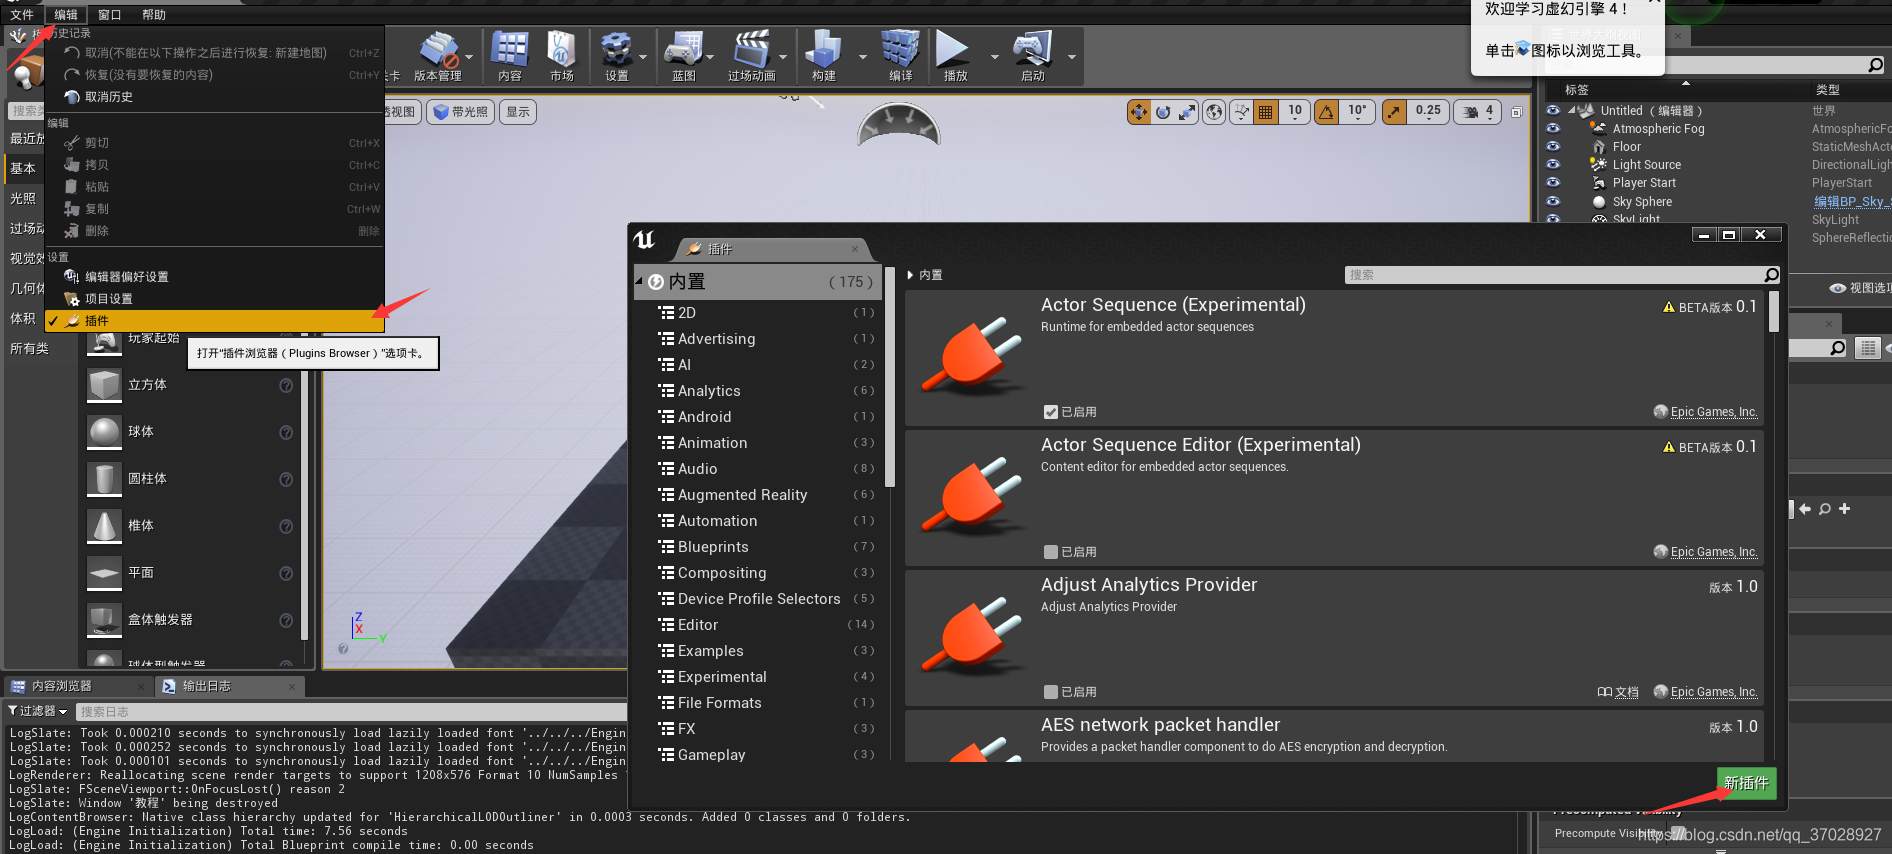1892x854 pixels.
Task: Select the translate gizmo tool in viewport
Action: 1139,112
